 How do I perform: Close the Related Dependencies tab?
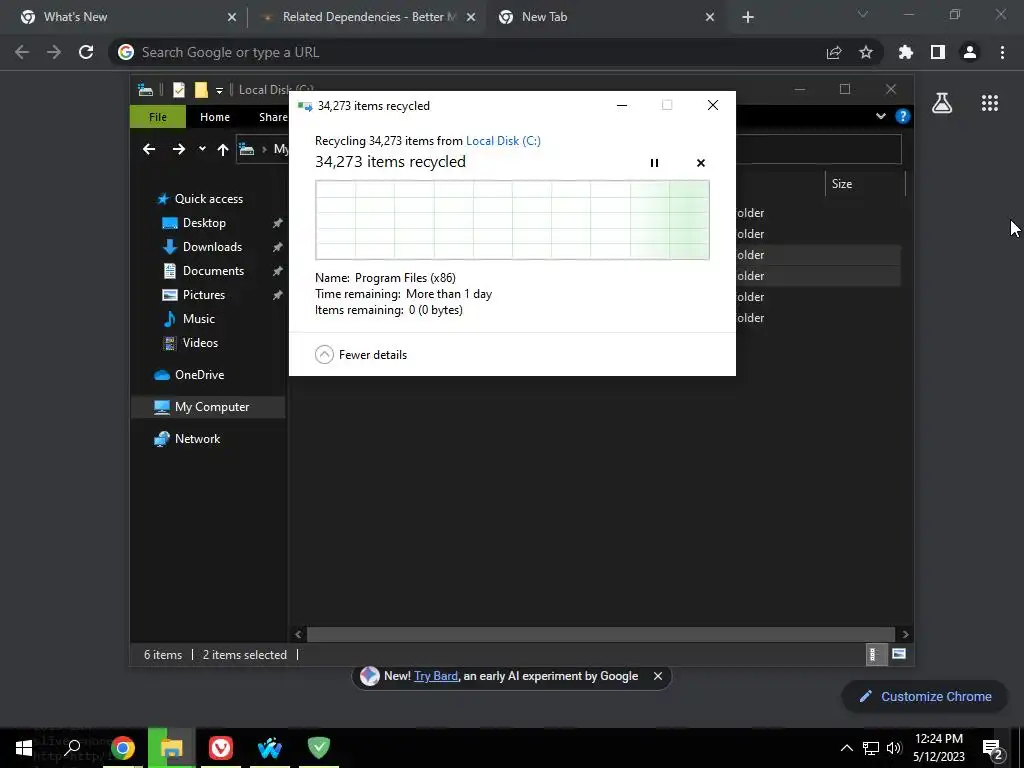tap(471, 18)
